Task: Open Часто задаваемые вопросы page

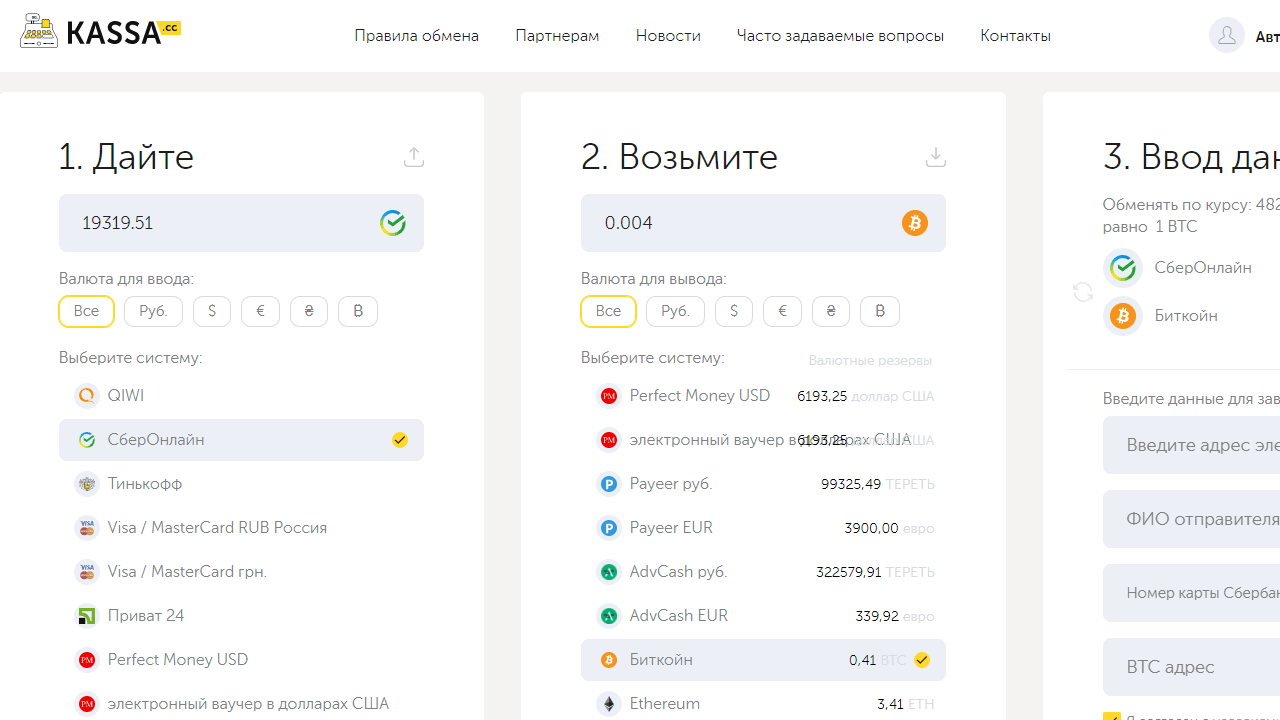Action: (x=840, y=36)
